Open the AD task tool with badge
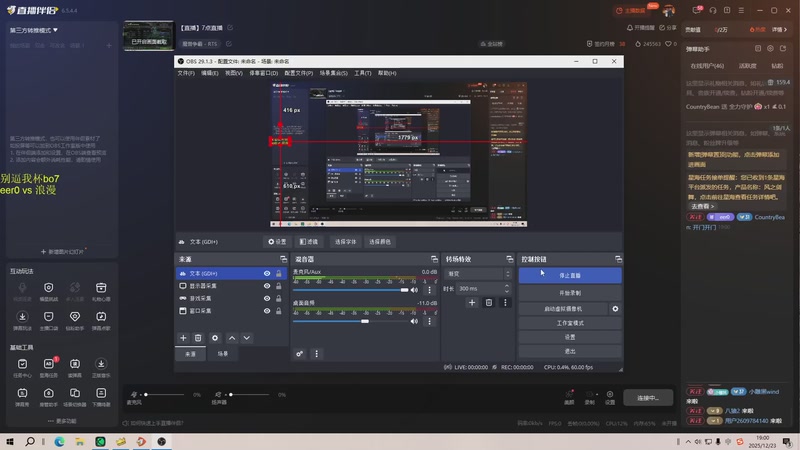 (49, 367)
